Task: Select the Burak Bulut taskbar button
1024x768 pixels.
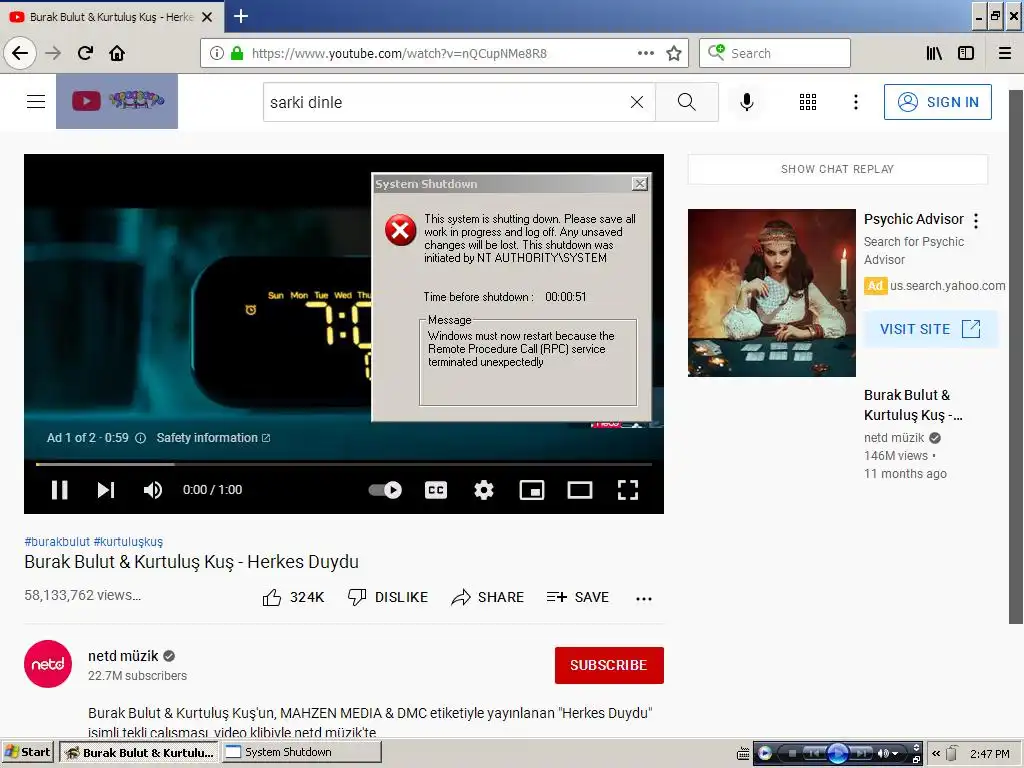Action: 139,752
